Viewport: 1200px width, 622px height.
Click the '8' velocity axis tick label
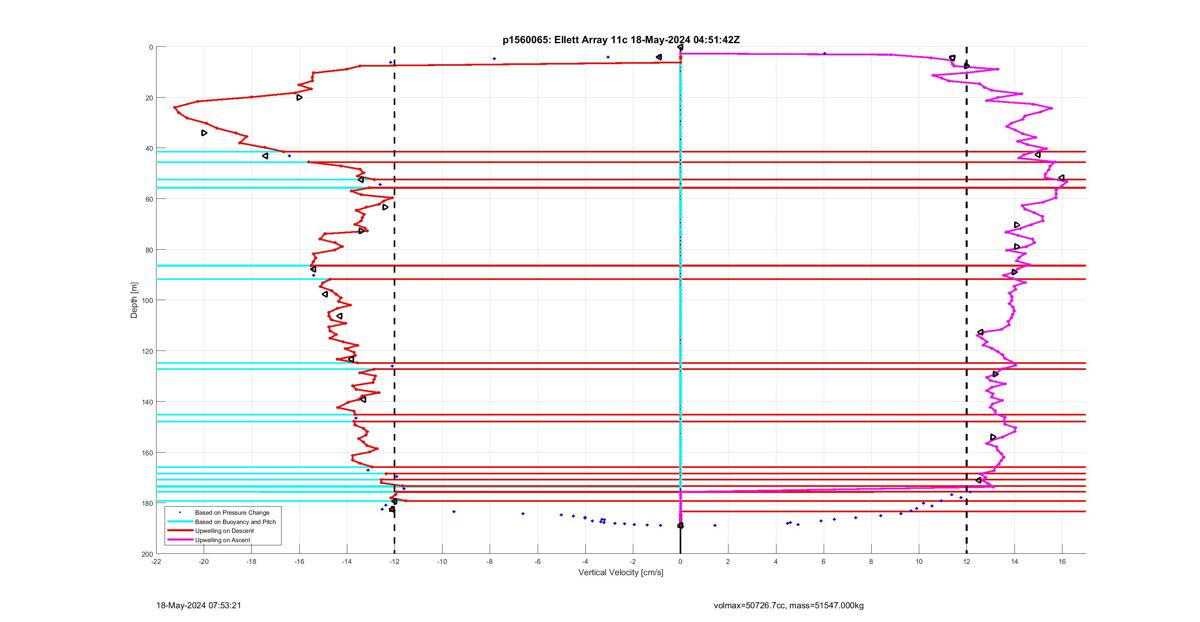coord(871,561)
